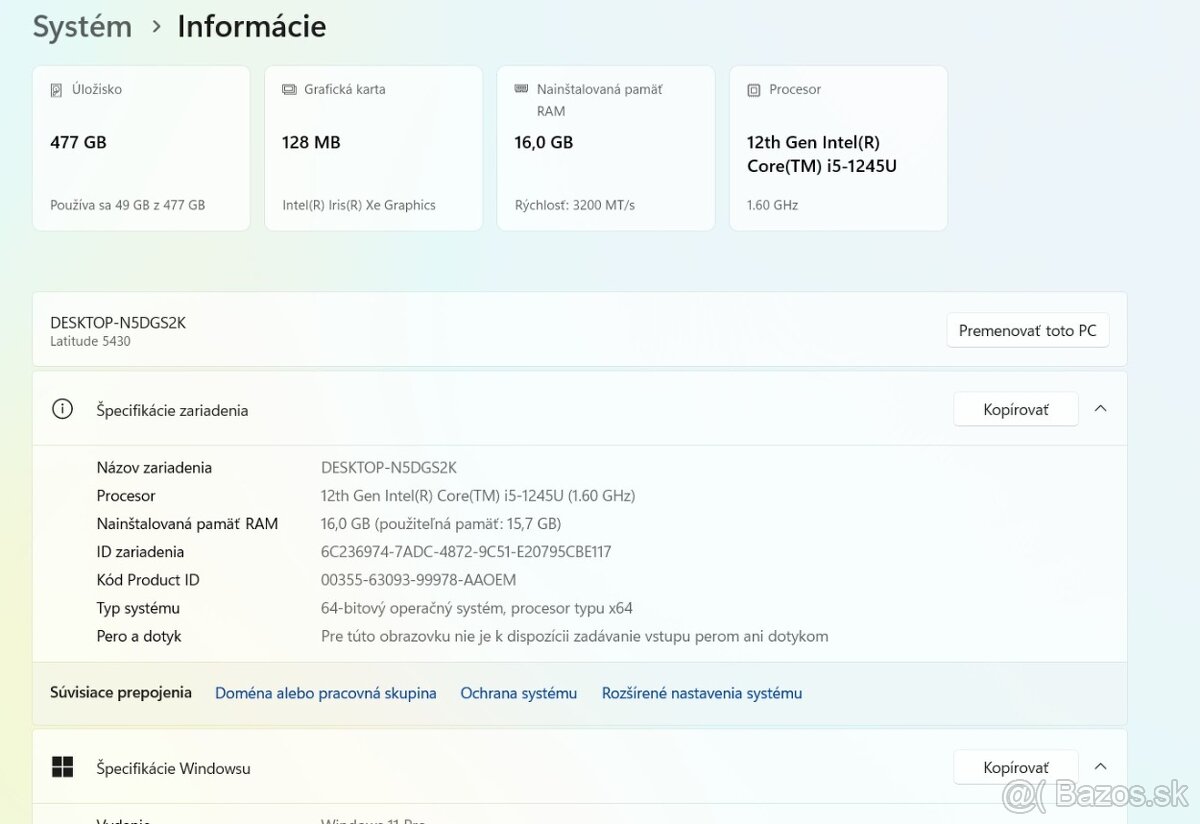Select Informácie in the breadcrumb header

coord(251,26)
